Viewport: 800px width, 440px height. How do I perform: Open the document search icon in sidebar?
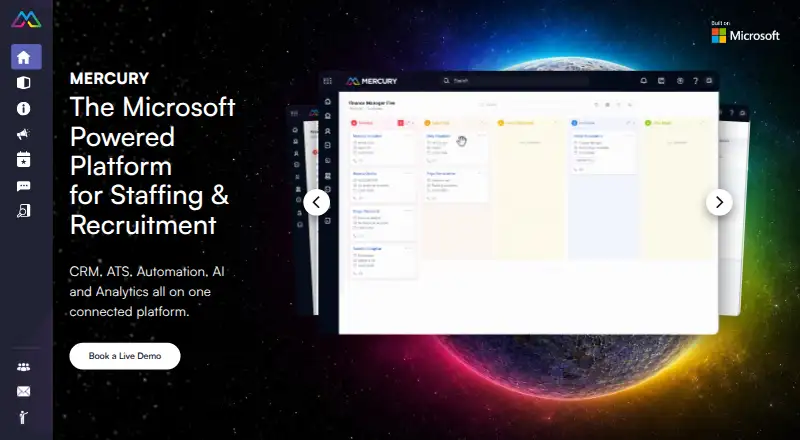point(23,211)
